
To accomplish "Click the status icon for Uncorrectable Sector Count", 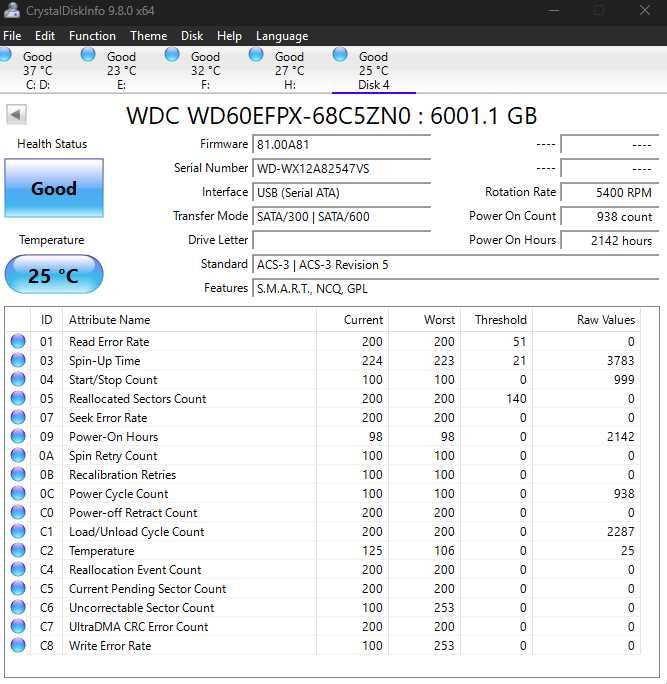I will 18,607.
